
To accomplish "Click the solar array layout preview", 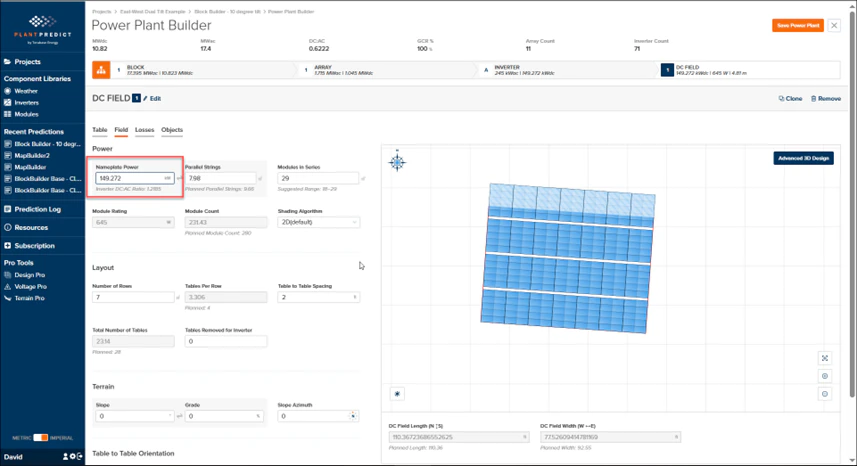I will [567, 258].
